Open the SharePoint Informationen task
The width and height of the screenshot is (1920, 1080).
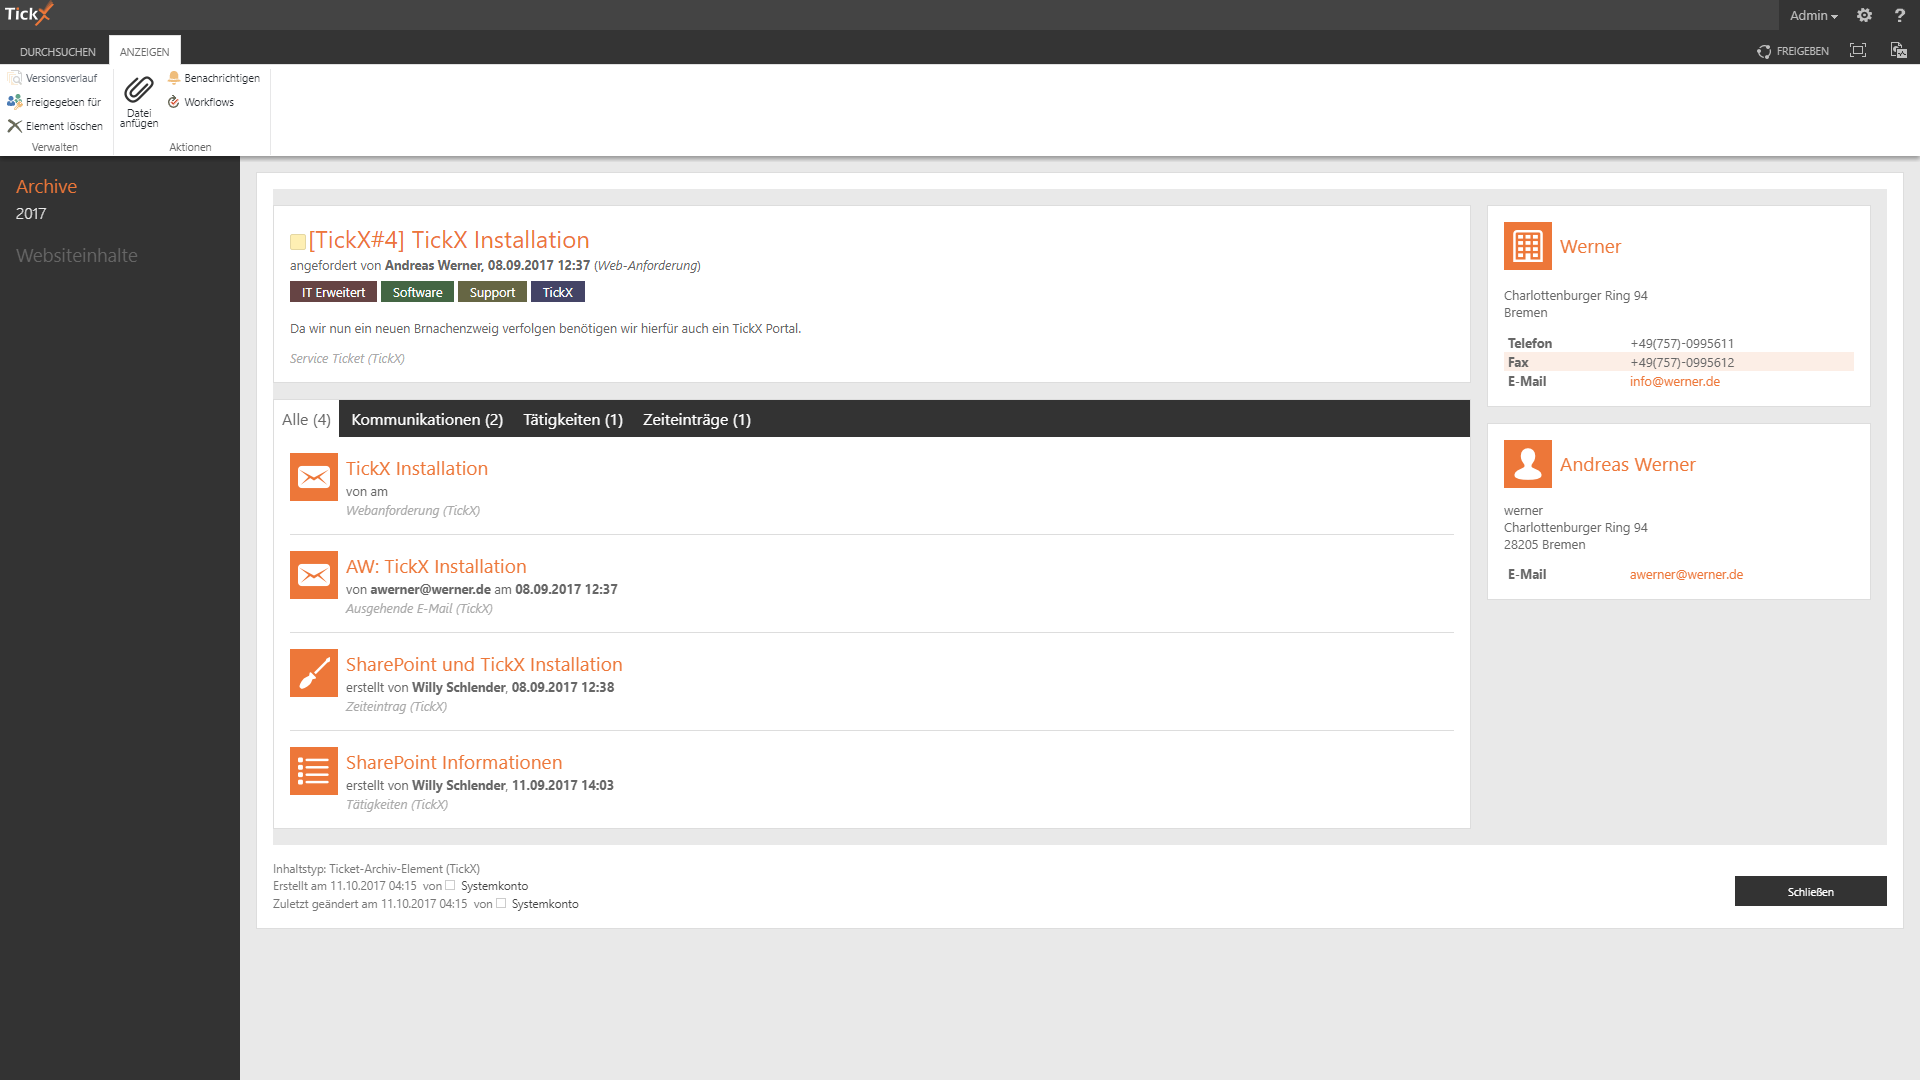[454, 762]
